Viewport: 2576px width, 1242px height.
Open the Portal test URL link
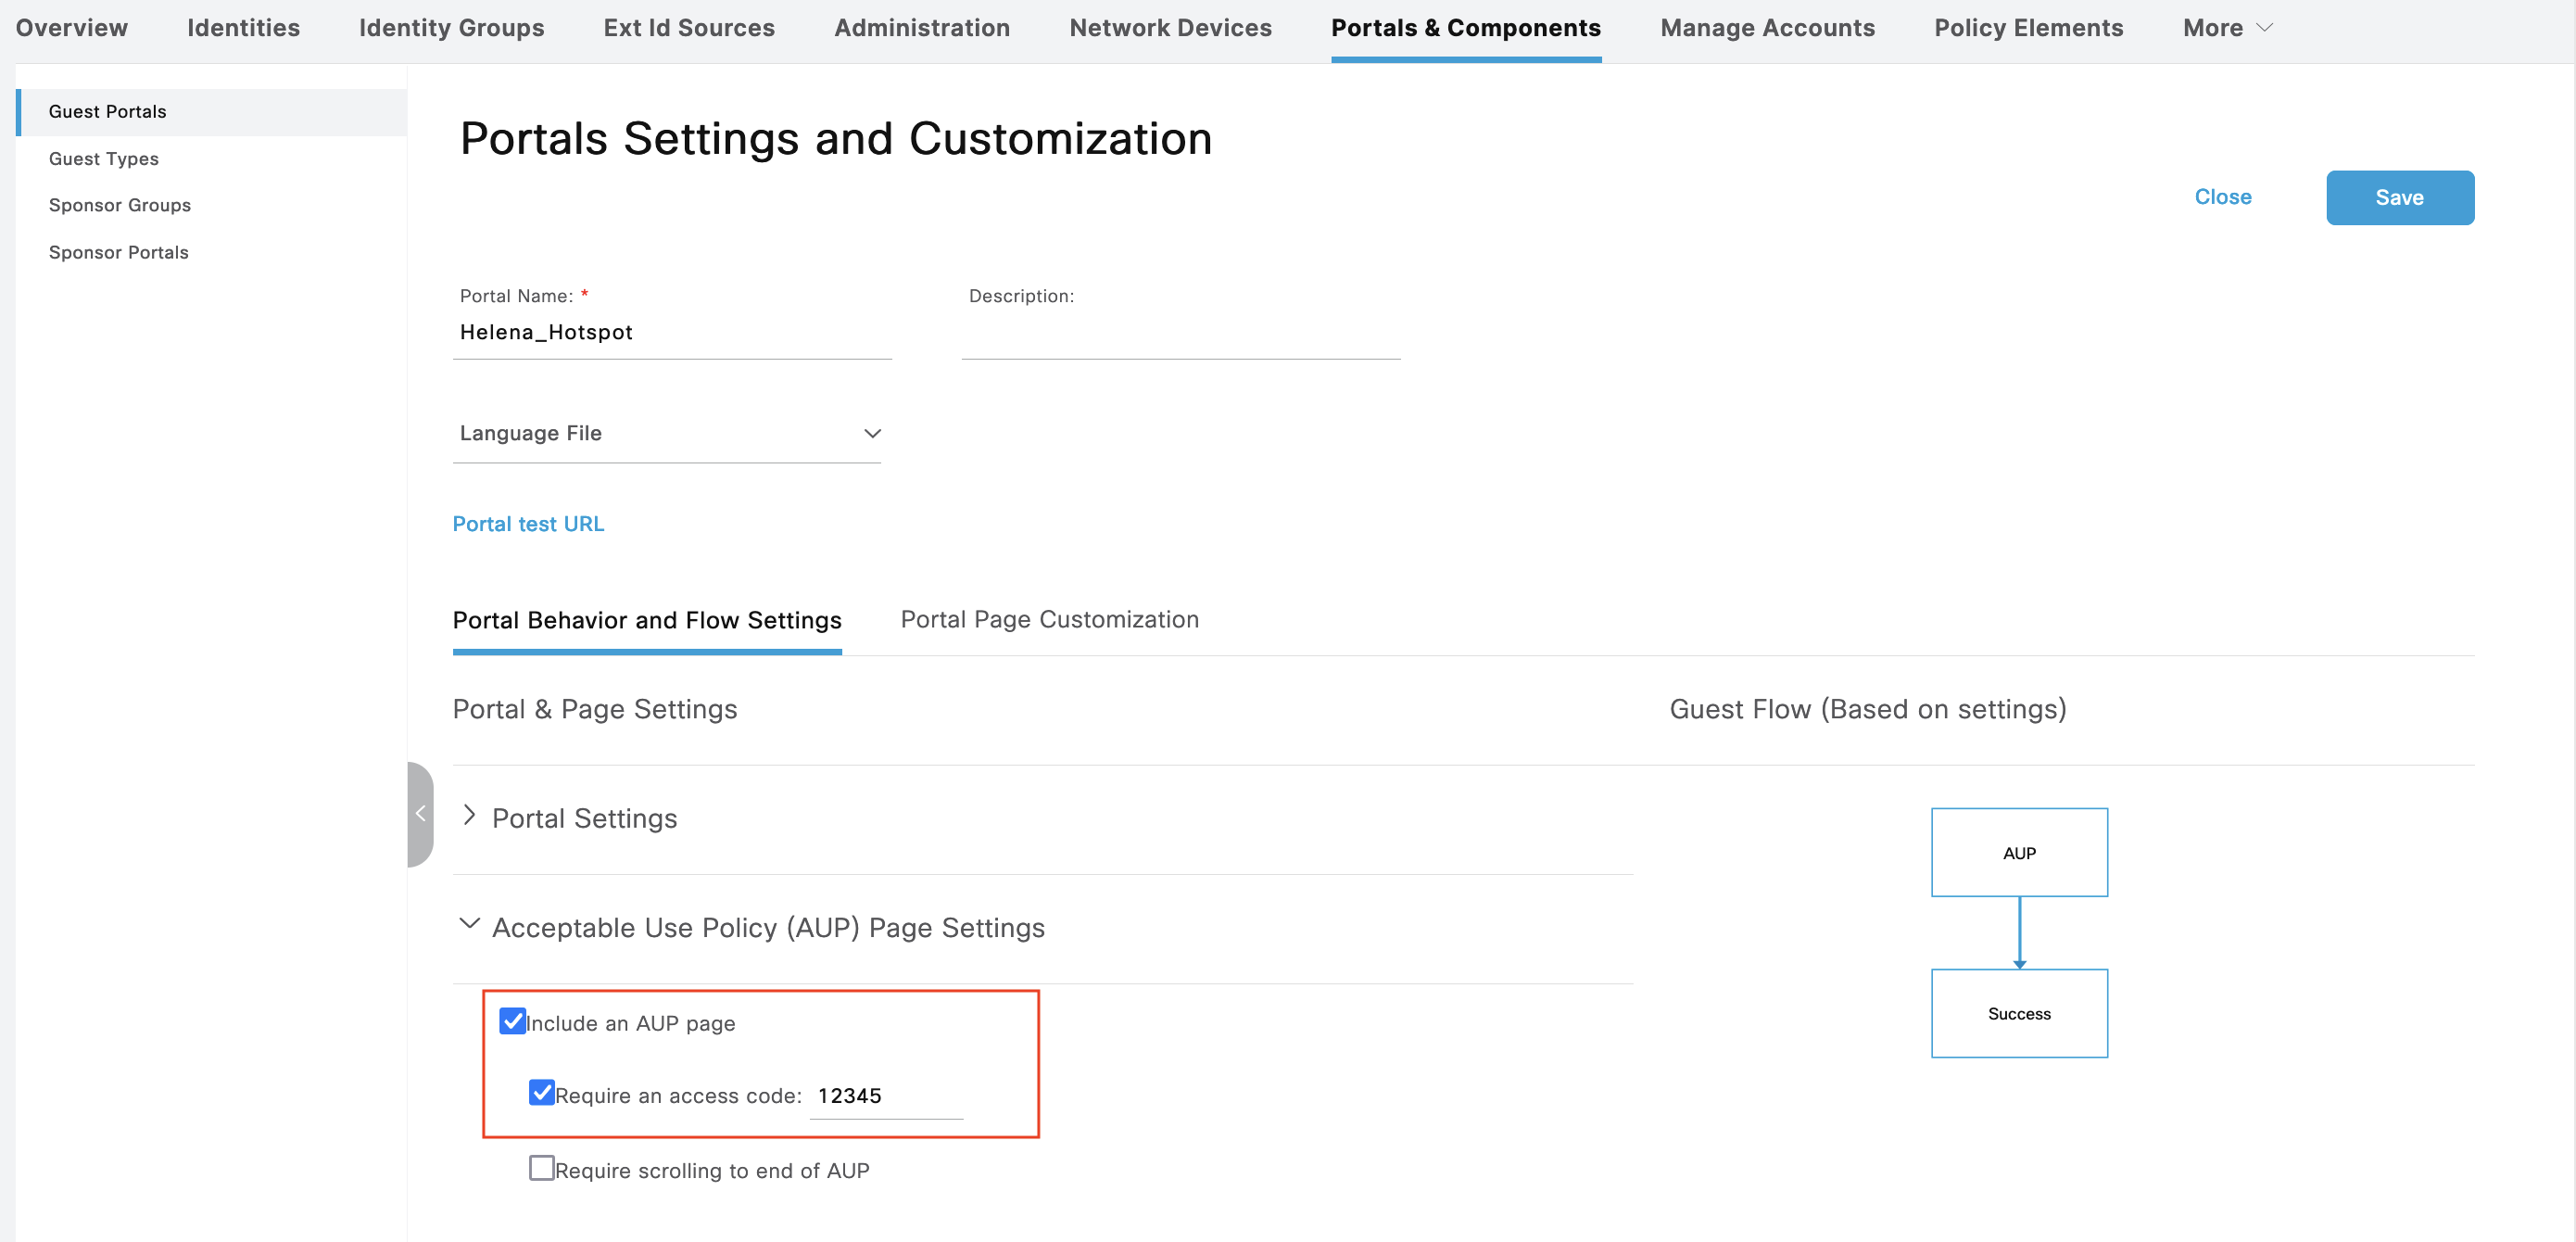tap(528, 524)
